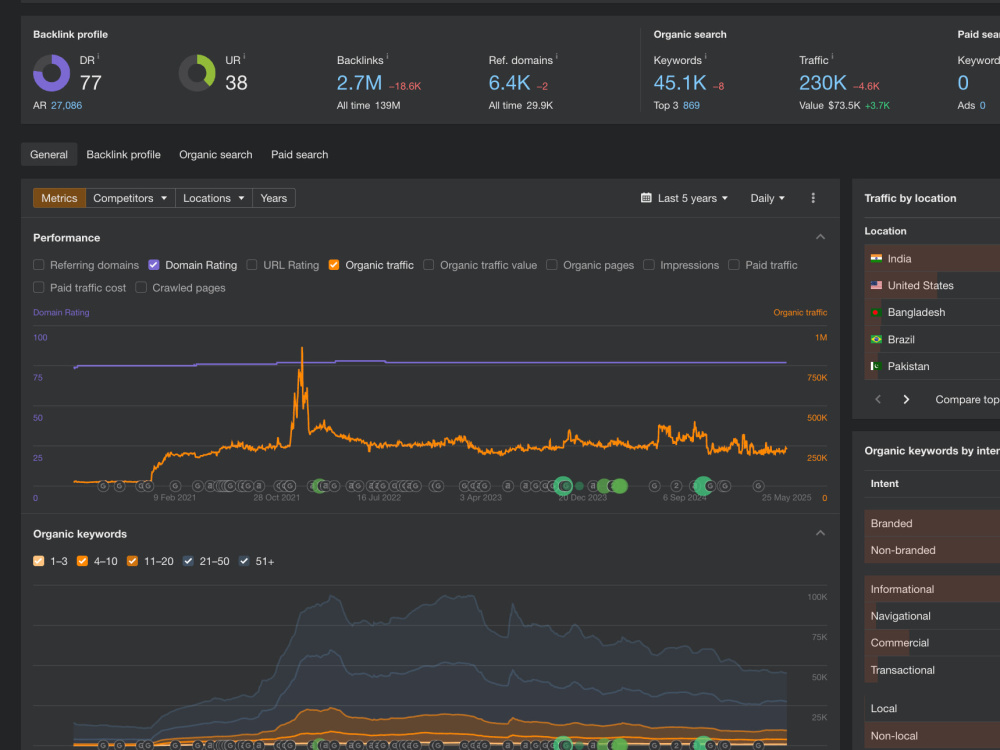1000x750 pixels.
Task: Enable the Paid traffic checkbox
Action: click(734, 265)
